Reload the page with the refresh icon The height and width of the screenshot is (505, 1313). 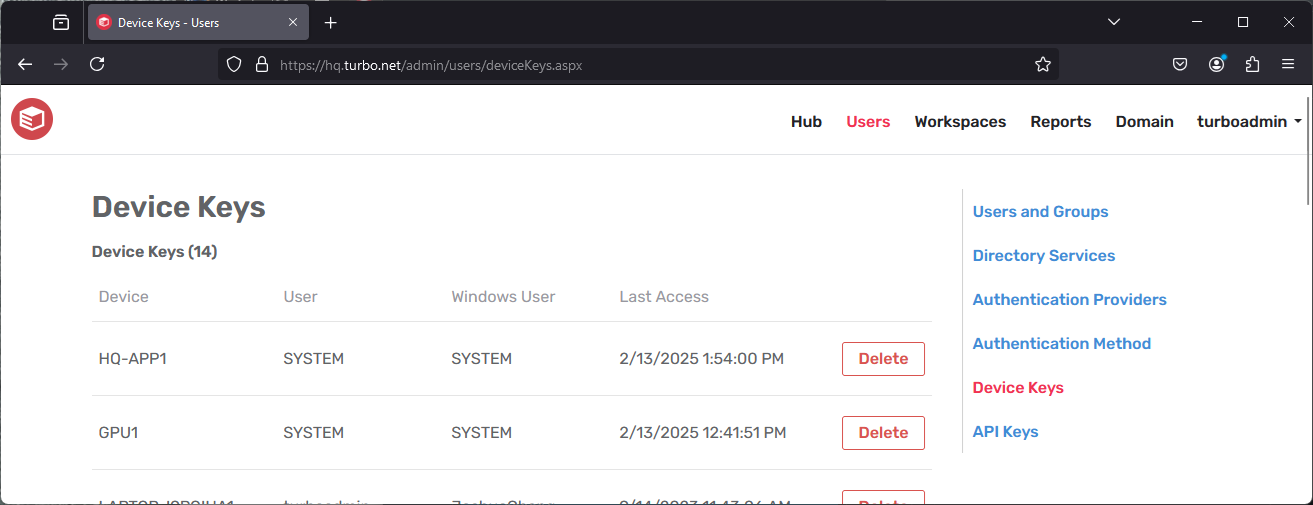point(97,64)
